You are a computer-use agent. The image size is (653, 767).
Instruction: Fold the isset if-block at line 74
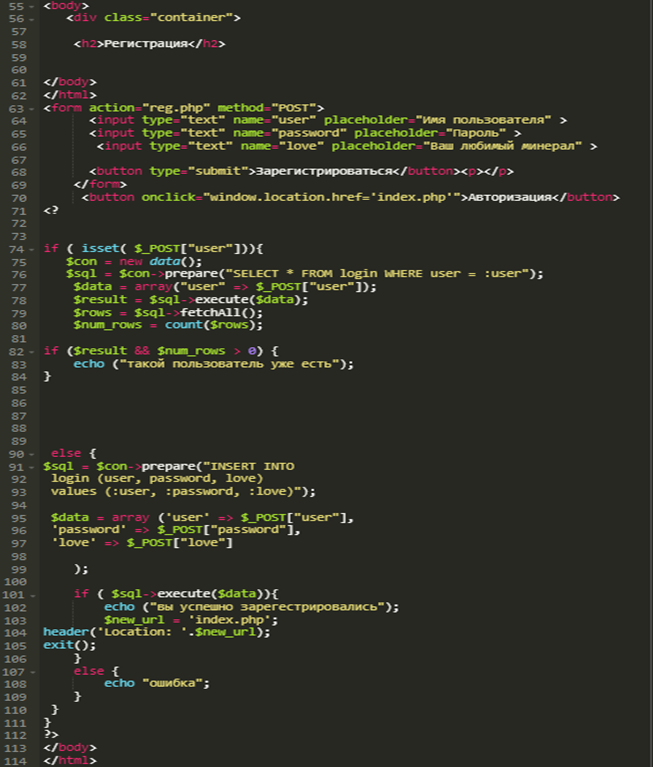pyautogui.click(x=32, y=250)
